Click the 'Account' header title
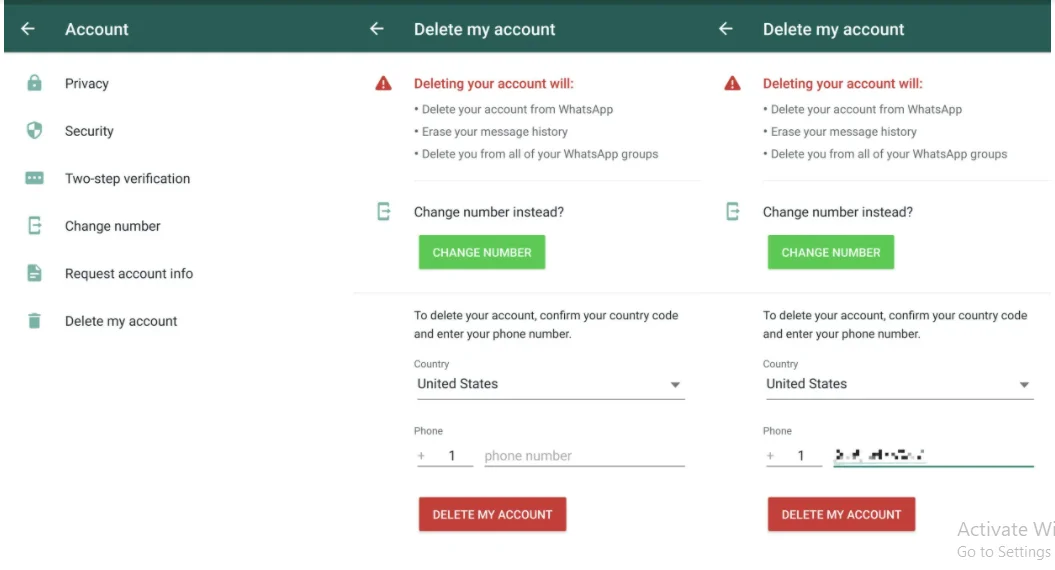 97,29
